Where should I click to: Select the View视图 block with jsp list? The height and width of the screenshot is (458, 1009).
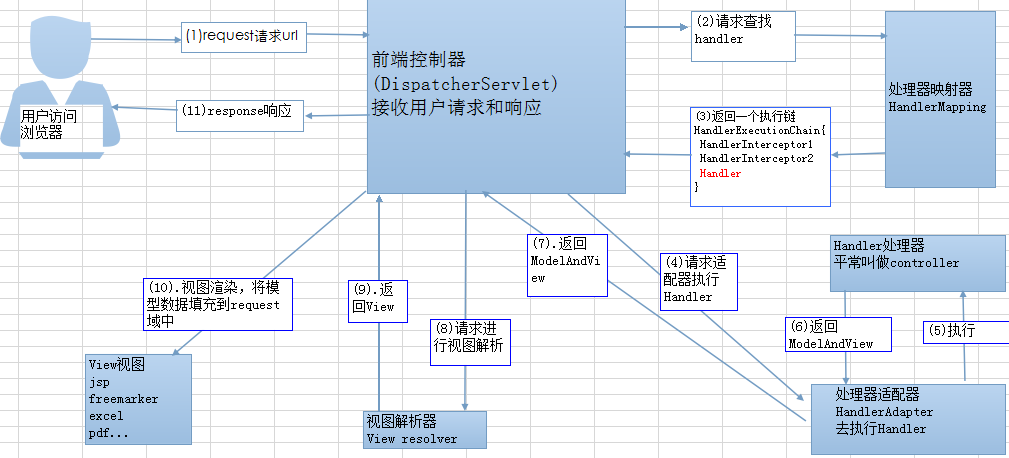click(138, 399)
